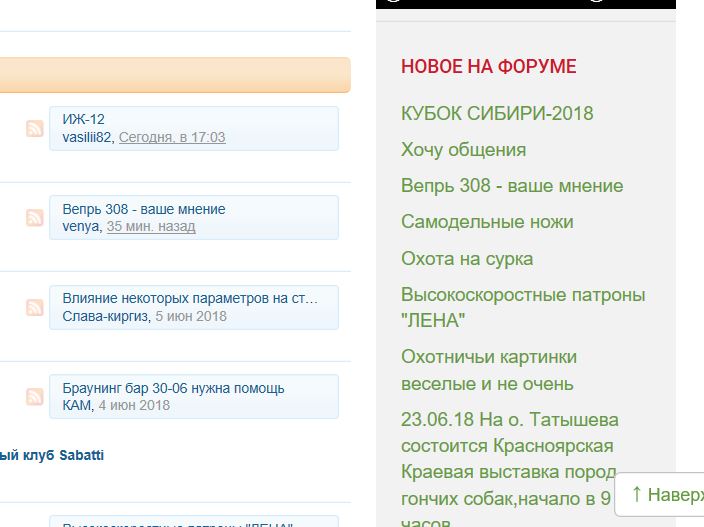Click the 'Сегодня, в 17:03' timestamp

172,137
